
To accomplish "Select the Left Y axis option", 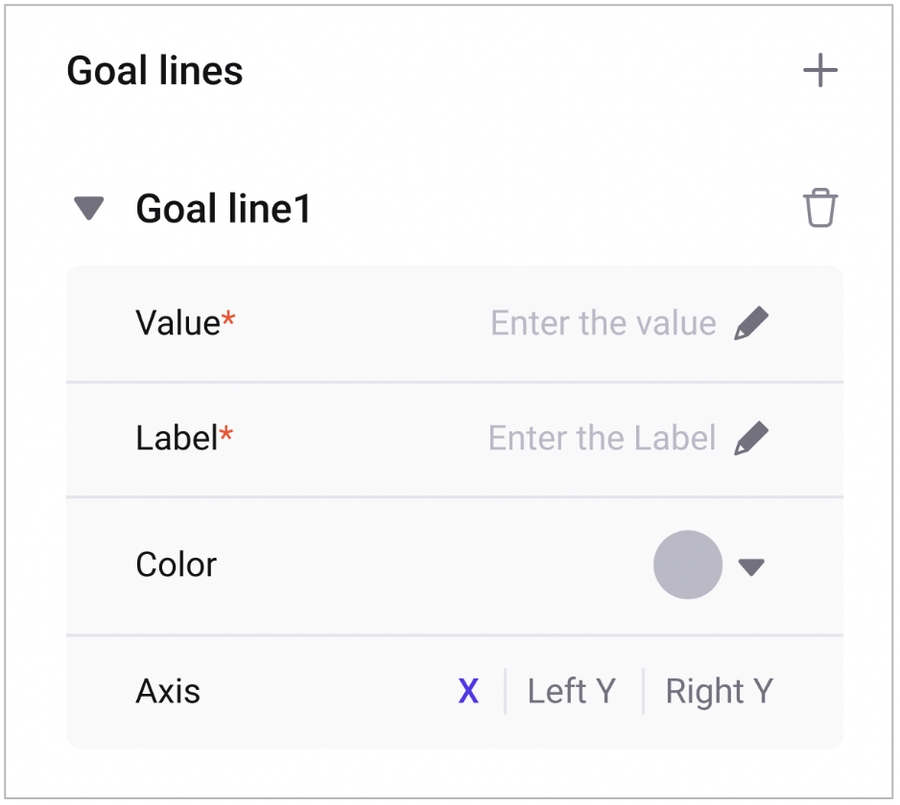I will tap(571, 692).
